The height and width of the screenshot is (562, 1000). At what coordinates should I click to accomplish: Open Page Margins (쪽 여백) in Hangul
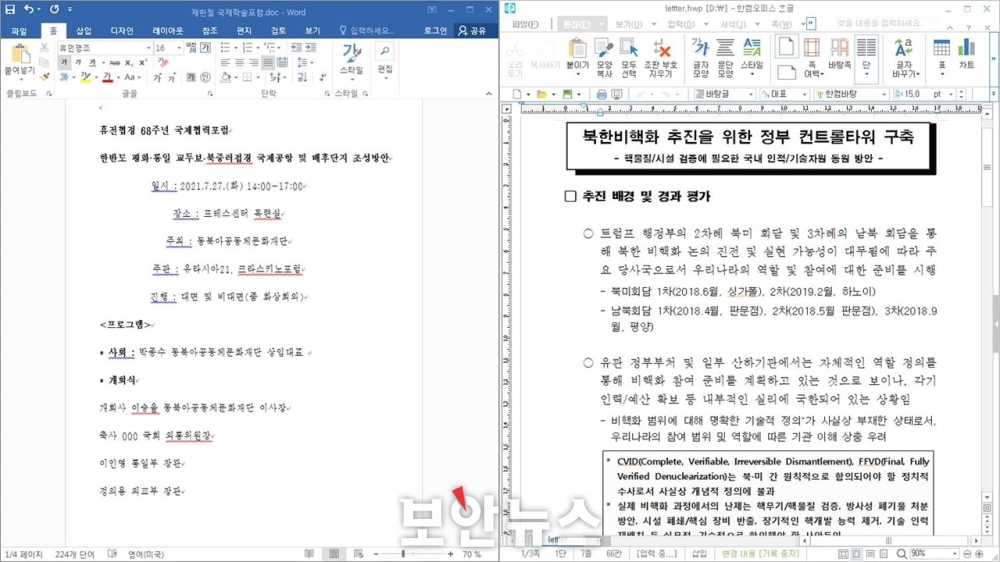812,57
